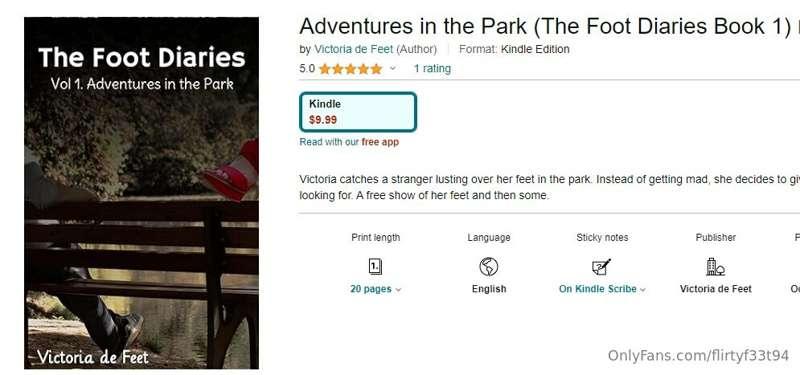Click the English language label
The width and height of the screenshot is (800, 375).
[489, 289]
